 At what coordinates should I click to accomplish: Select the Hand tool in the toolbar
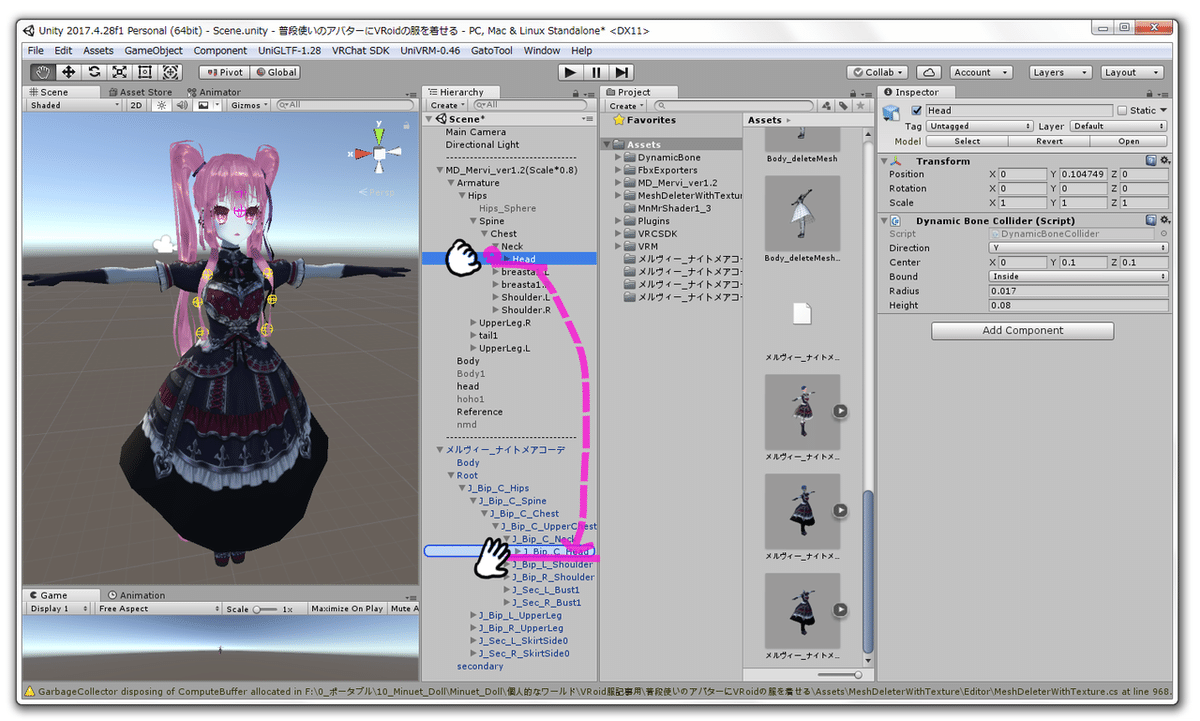[x=43, y=72]
